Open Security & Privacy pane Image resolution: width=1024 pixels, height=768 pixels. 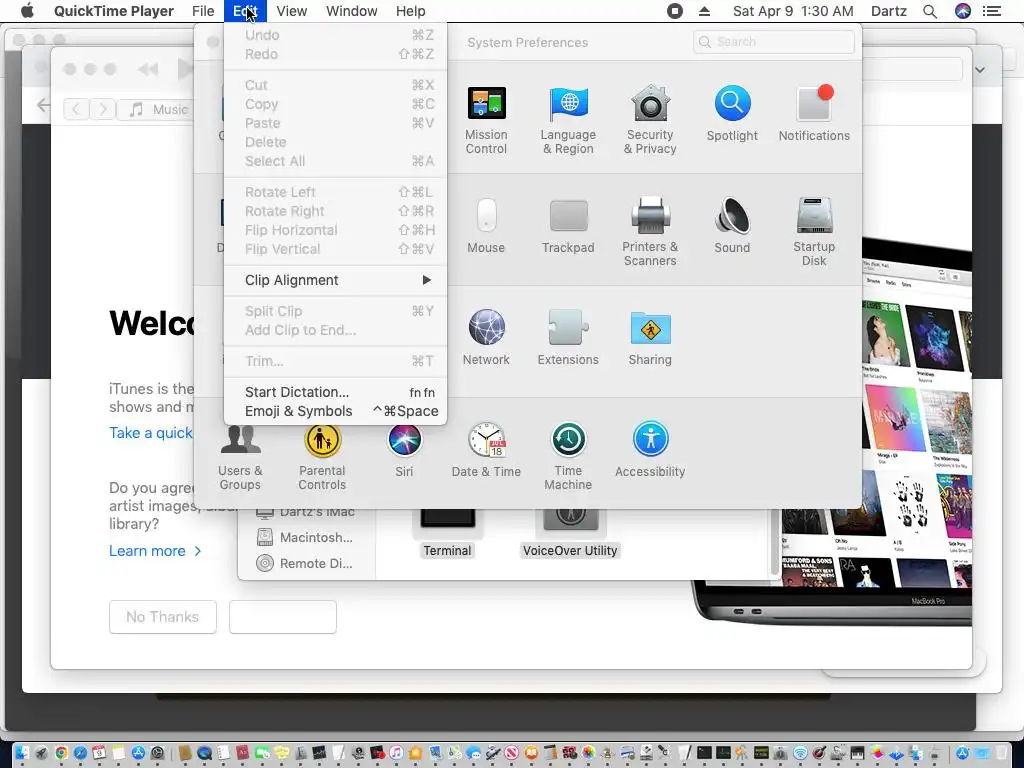point(650,120)
